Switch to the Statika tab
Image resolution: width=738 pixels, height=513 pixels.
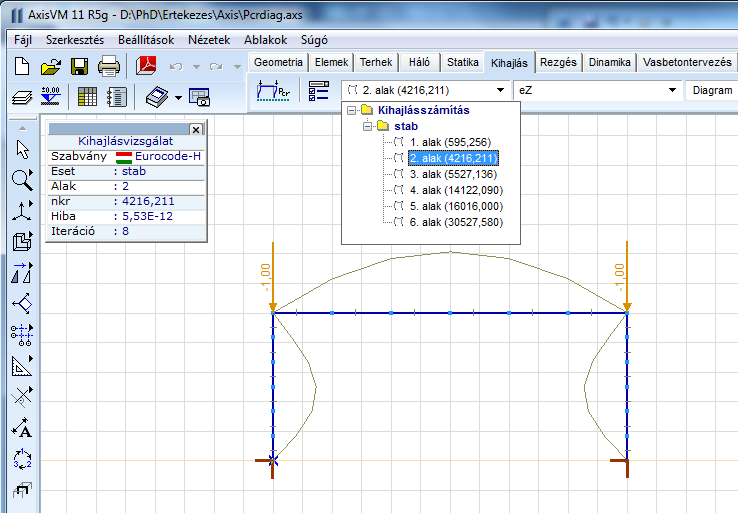click(463, 62)
